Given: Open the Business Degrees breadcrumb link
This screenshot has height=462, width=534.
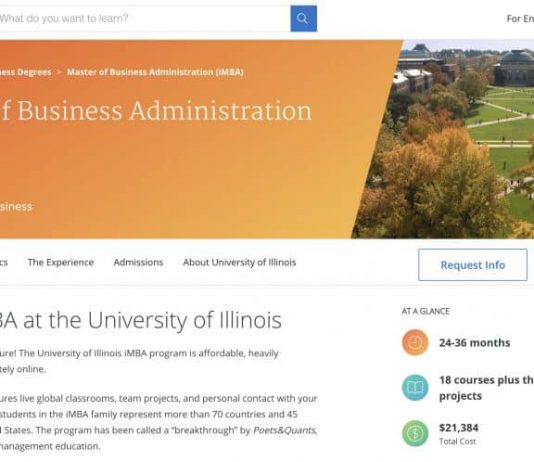Looking at the screenshot, I should click(26, 72).
